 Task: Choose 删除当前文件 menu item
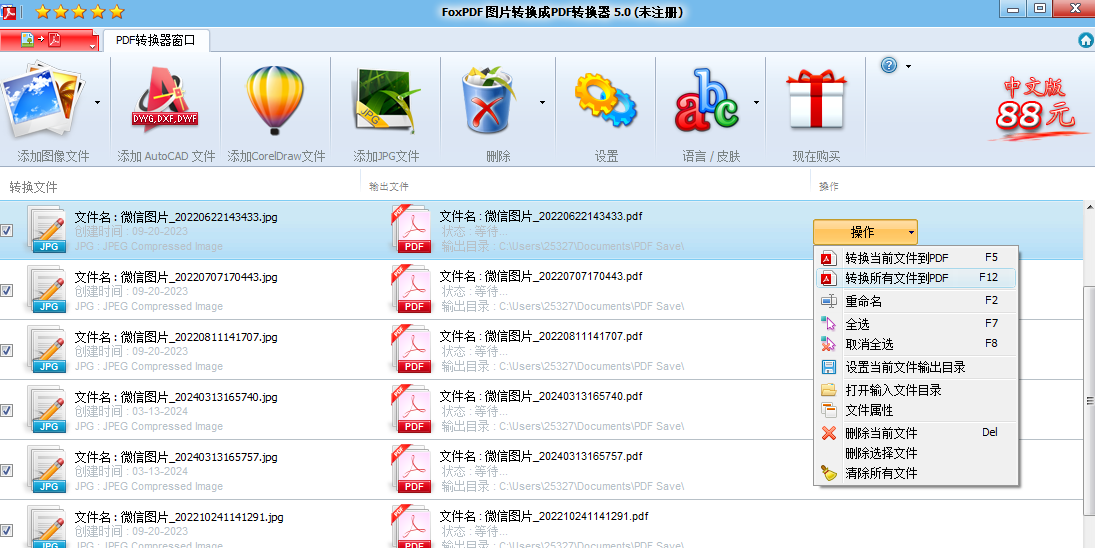[x=916, y=433]
